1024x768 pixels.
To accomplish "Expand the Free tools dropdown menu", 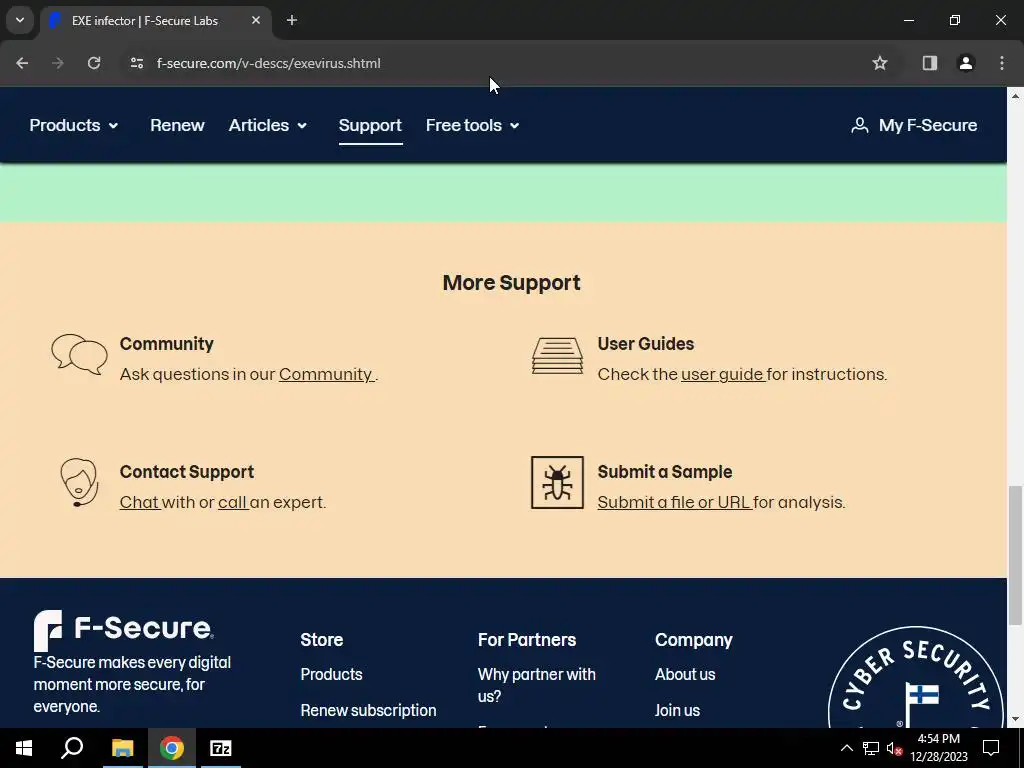I will (x=473, y=125).
